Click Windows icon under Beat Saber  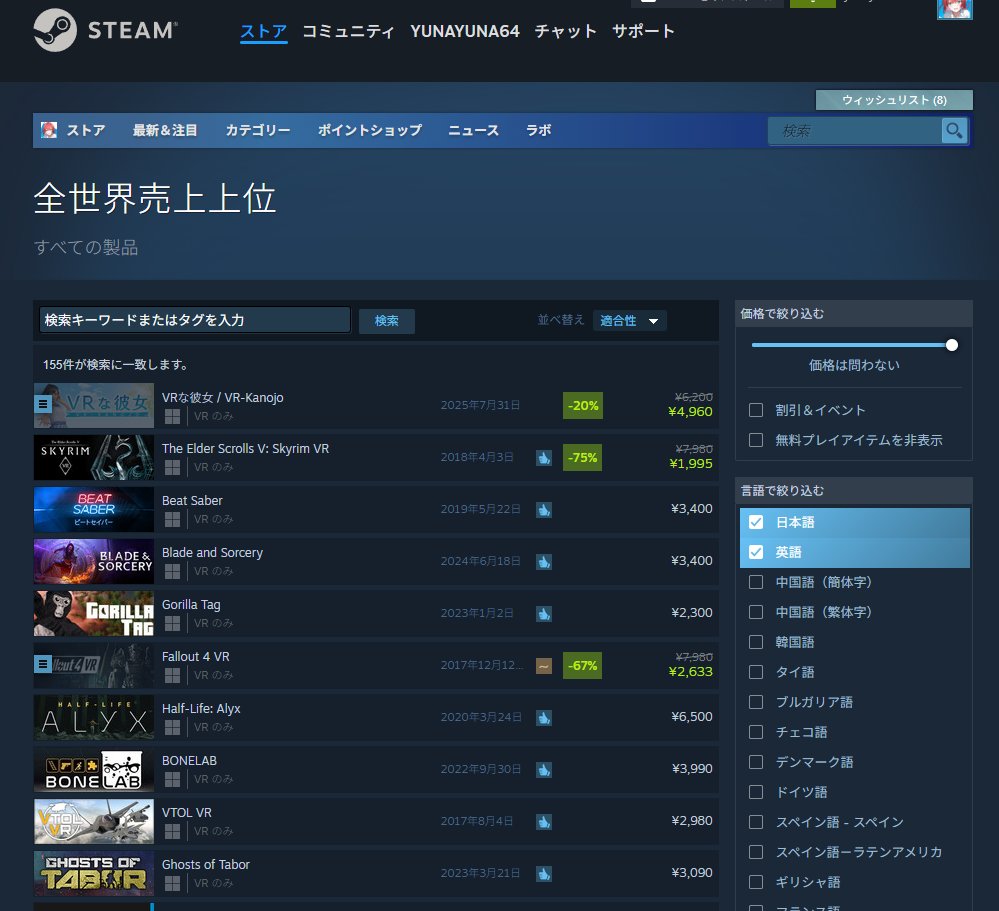(x=172, y=520)
